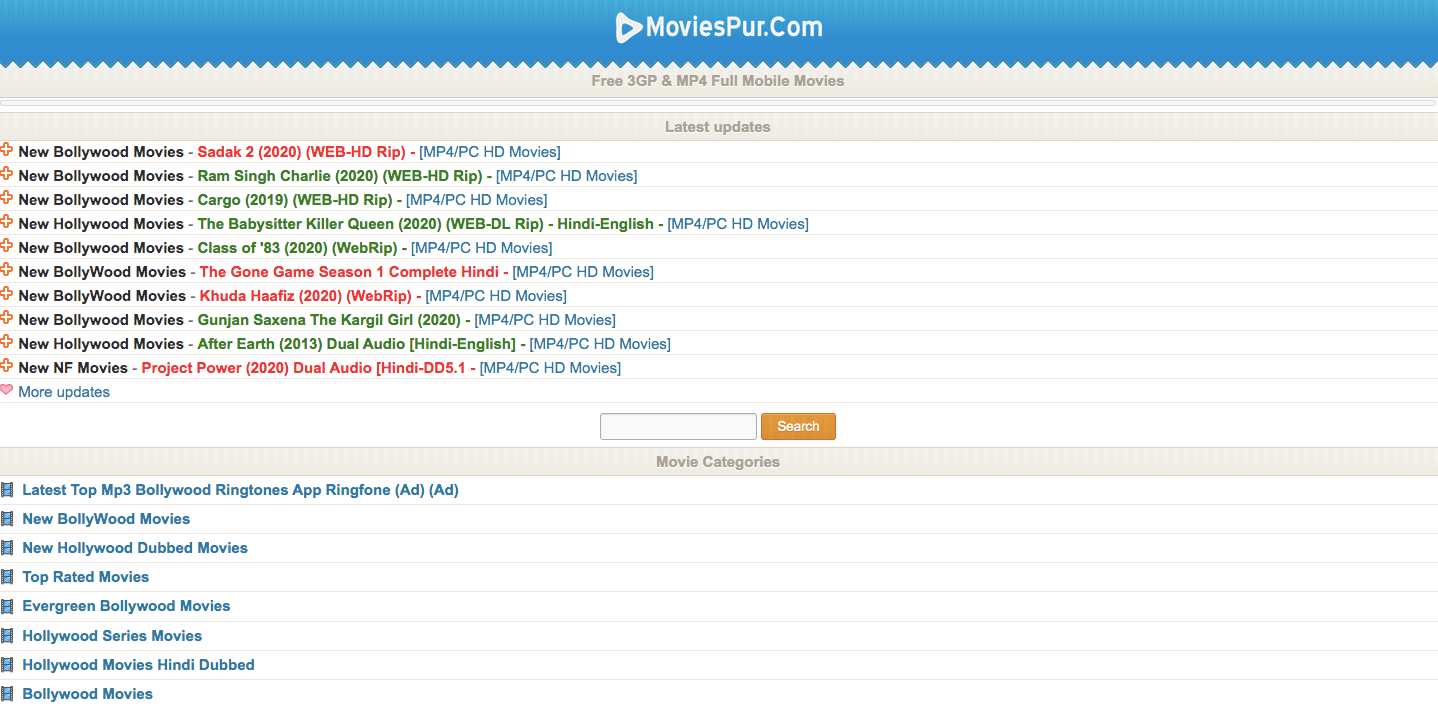This screenshot has width=1438, height=706.
Task: Click film icon beside New BollyWood Movies category
Action: tap(7, 519)
